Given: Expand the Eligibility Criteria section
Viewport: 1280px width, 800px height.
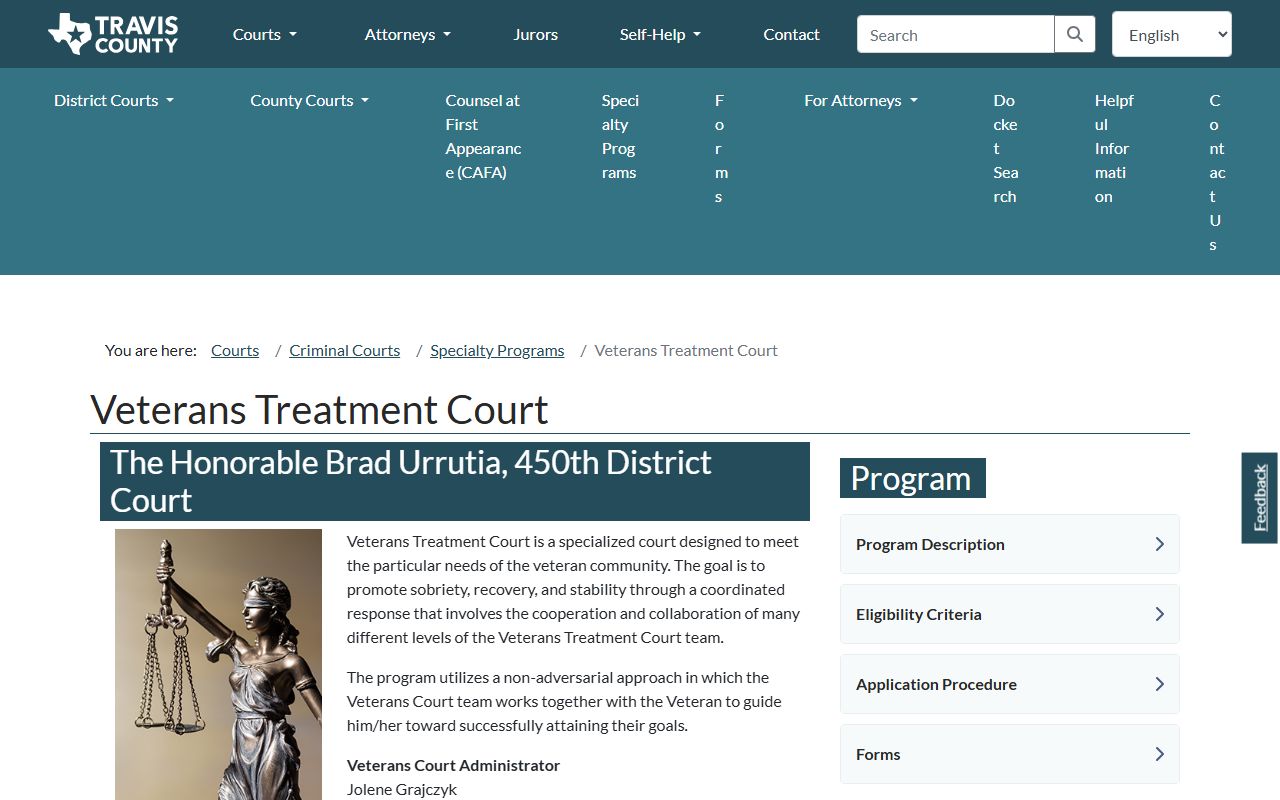Looking at the screenshot, I should coord(1010,614).
